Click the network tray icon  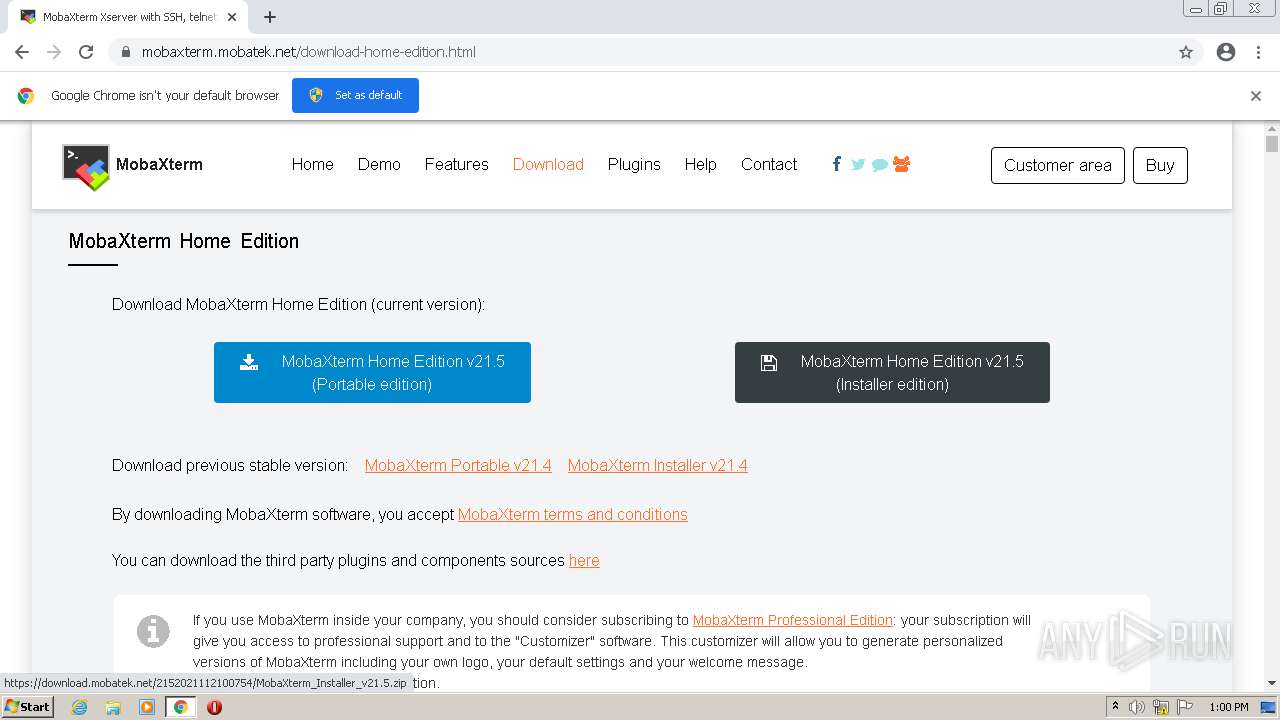1161,707
